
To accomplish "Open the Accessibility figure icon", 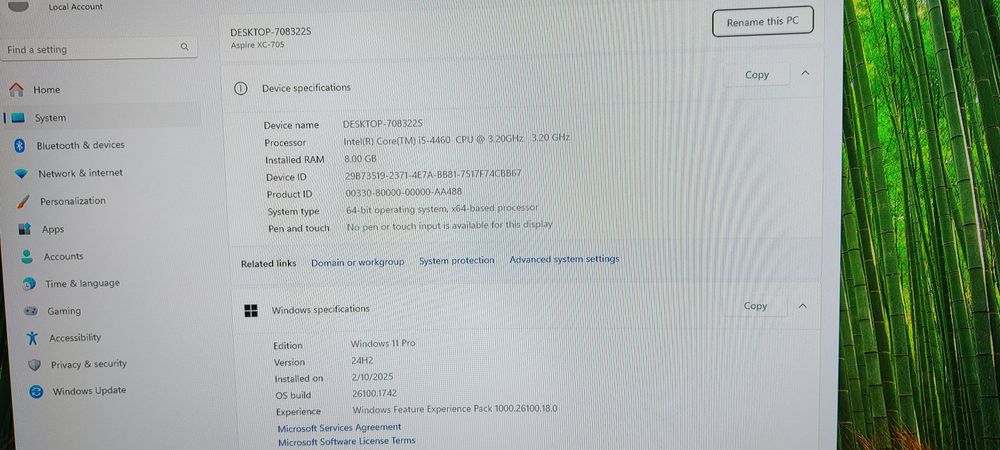I will point(33,338).
